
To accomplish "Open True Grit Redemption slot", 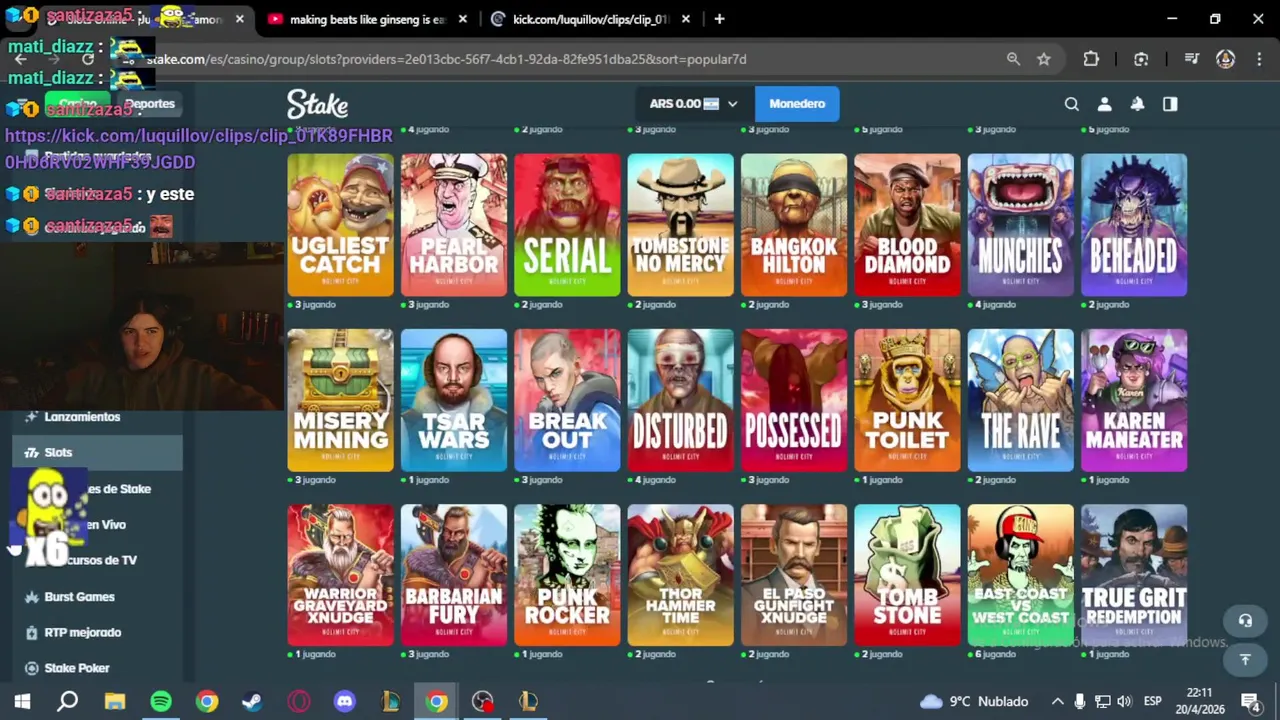I will [1134, 575].
